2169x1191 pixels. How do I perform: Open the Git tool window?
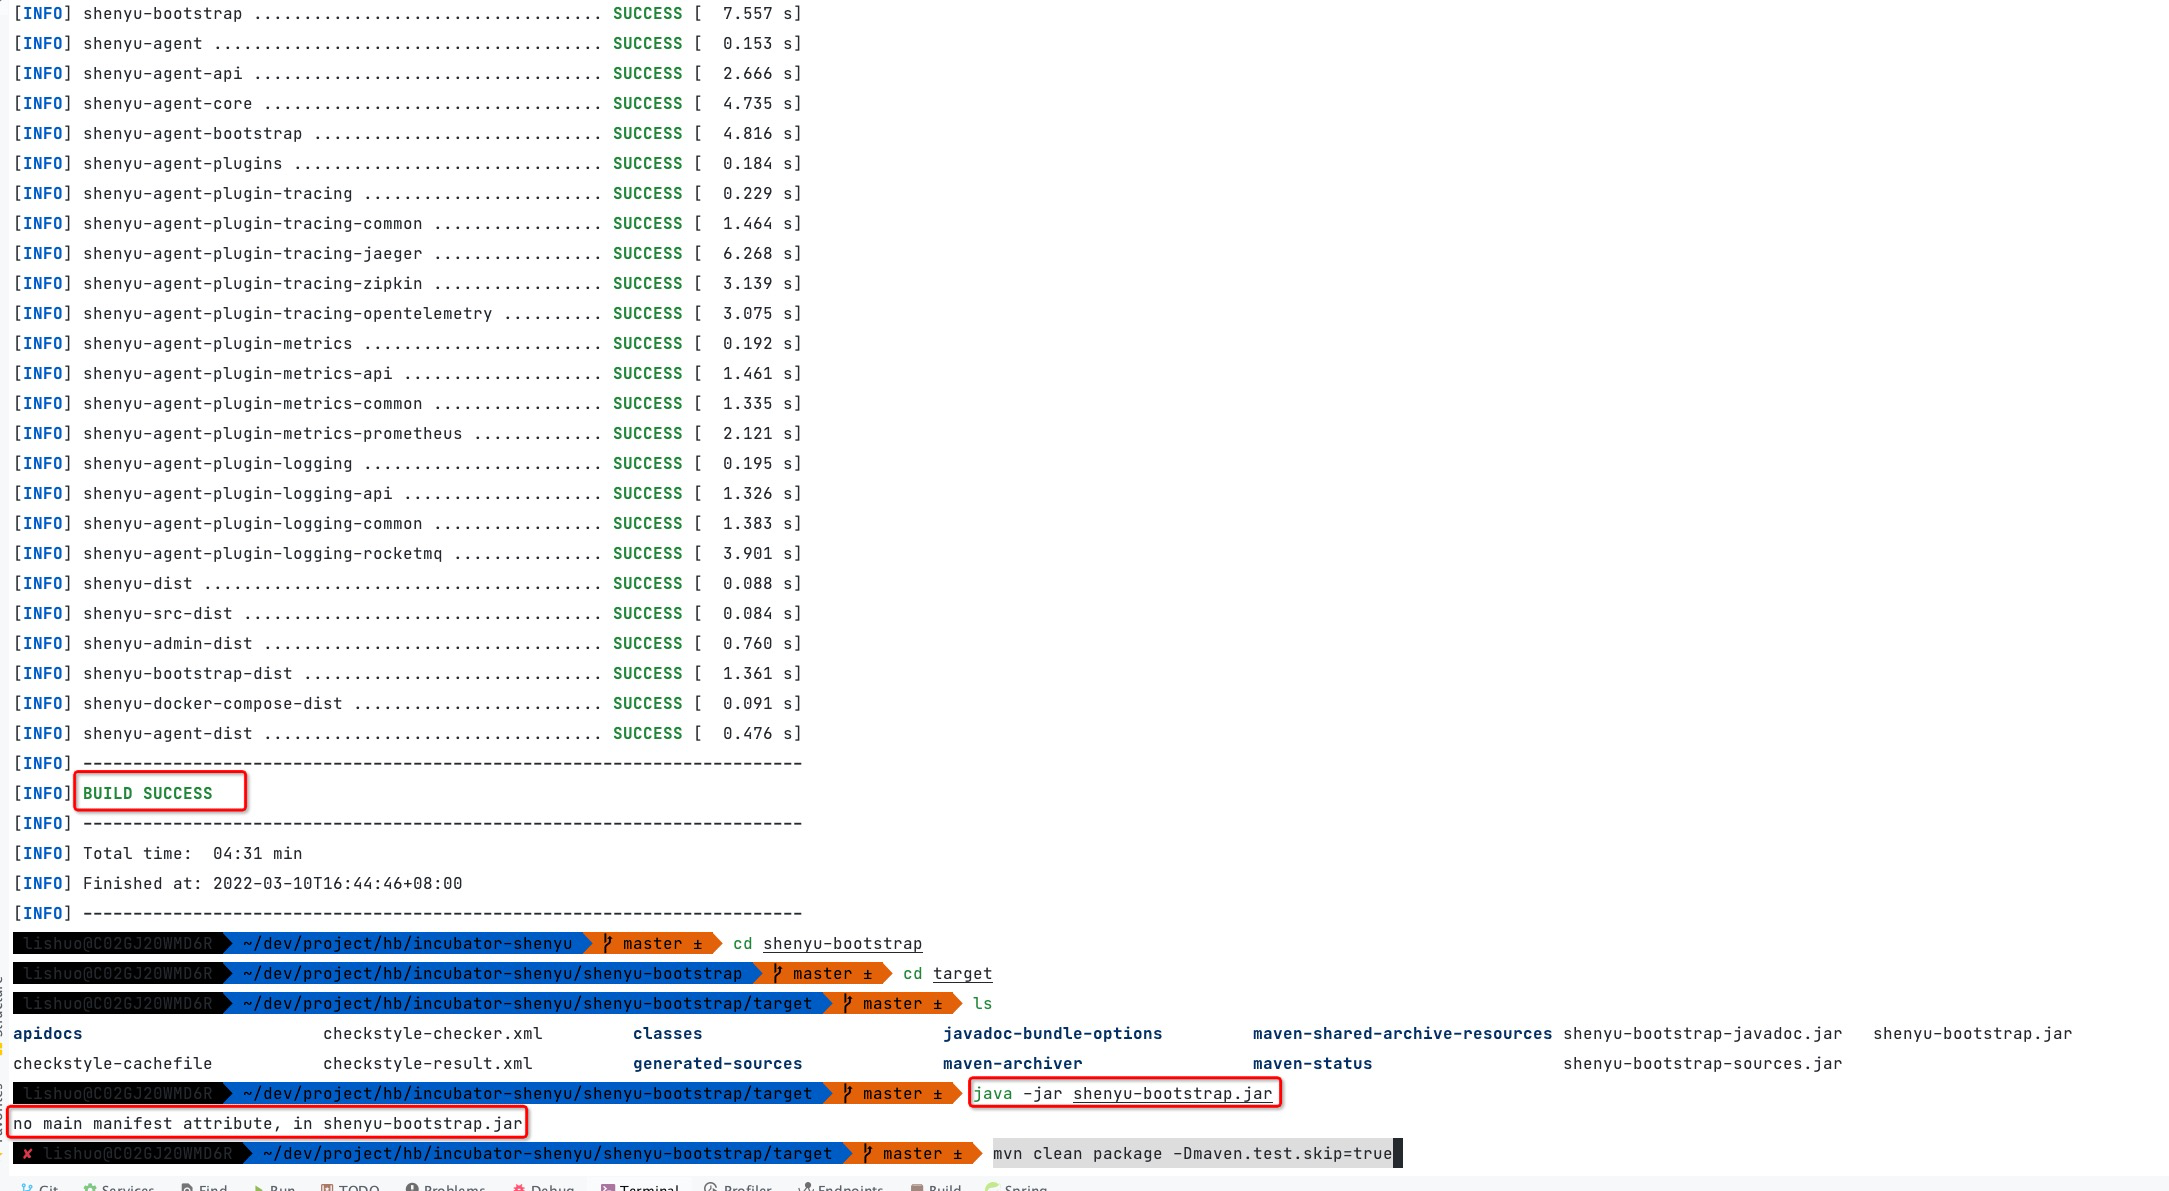click(x=47, y=1187)
